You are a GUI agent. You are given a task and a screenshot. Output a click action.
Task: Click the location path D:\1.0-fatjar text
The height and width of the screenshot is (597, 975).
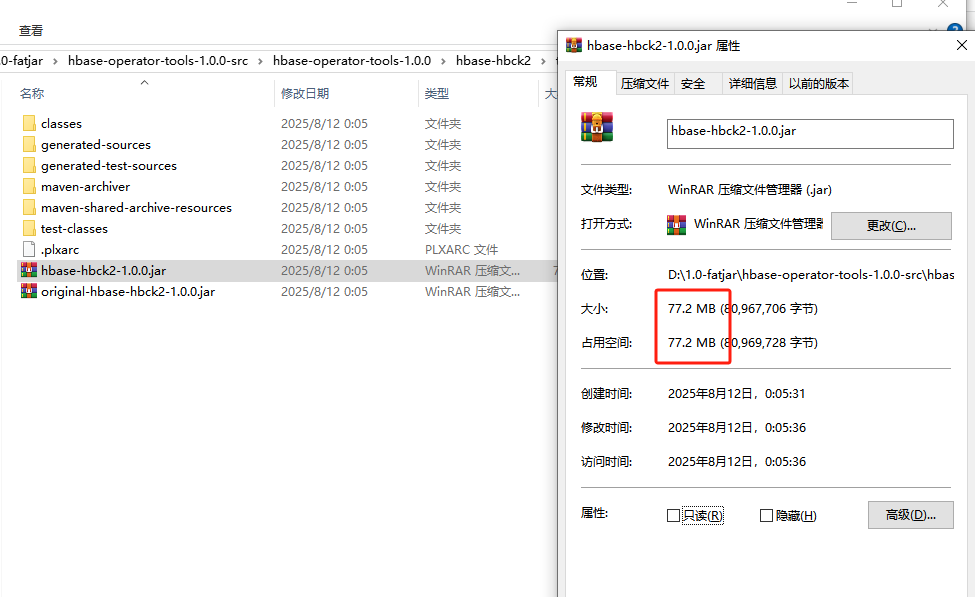point(811,275)
